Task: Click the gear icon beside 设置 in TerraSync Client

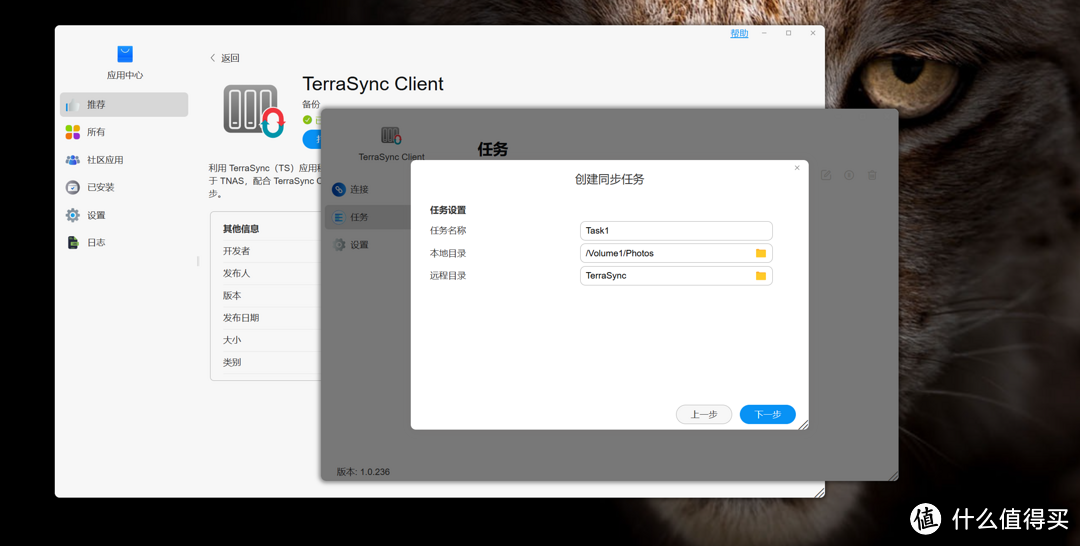Action: tap(339, 244)
